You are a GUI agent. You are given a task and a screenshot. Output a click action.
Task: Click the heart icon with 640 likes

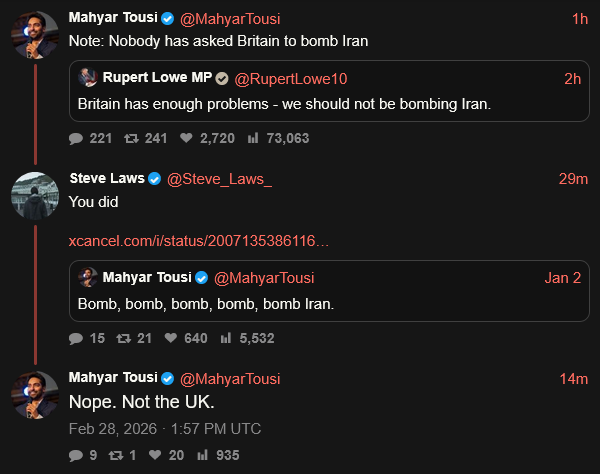(171, 338)
